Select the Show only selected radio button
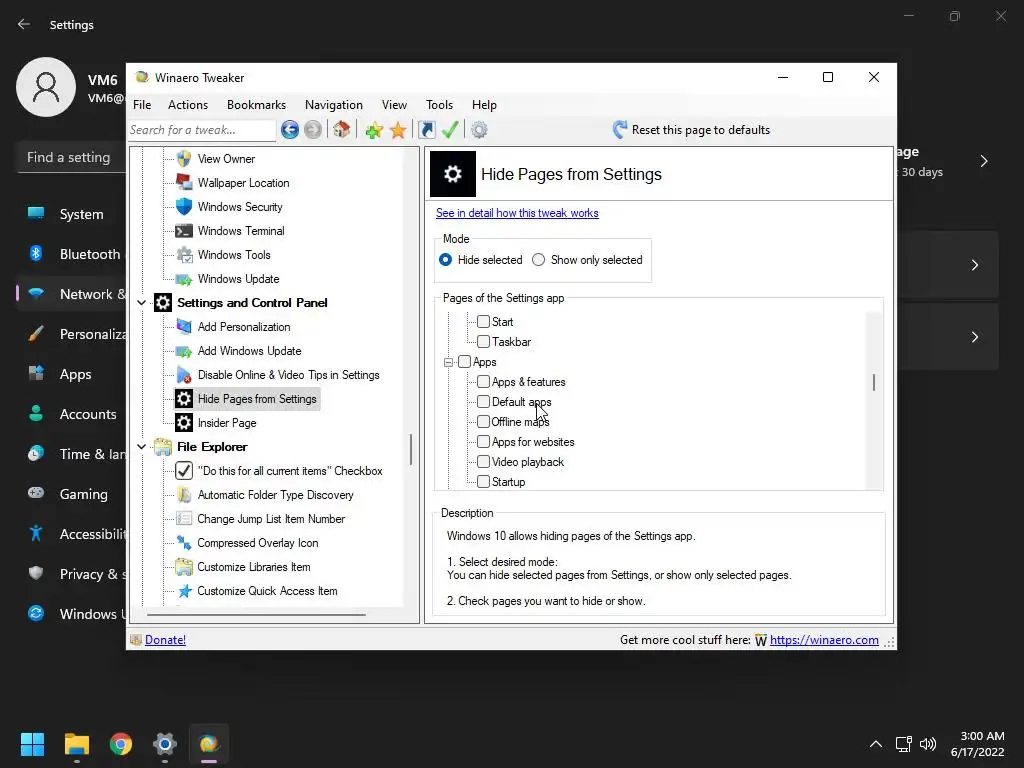Image resolution: width=1024 pixels, height=768 pixels. point(538,260)
